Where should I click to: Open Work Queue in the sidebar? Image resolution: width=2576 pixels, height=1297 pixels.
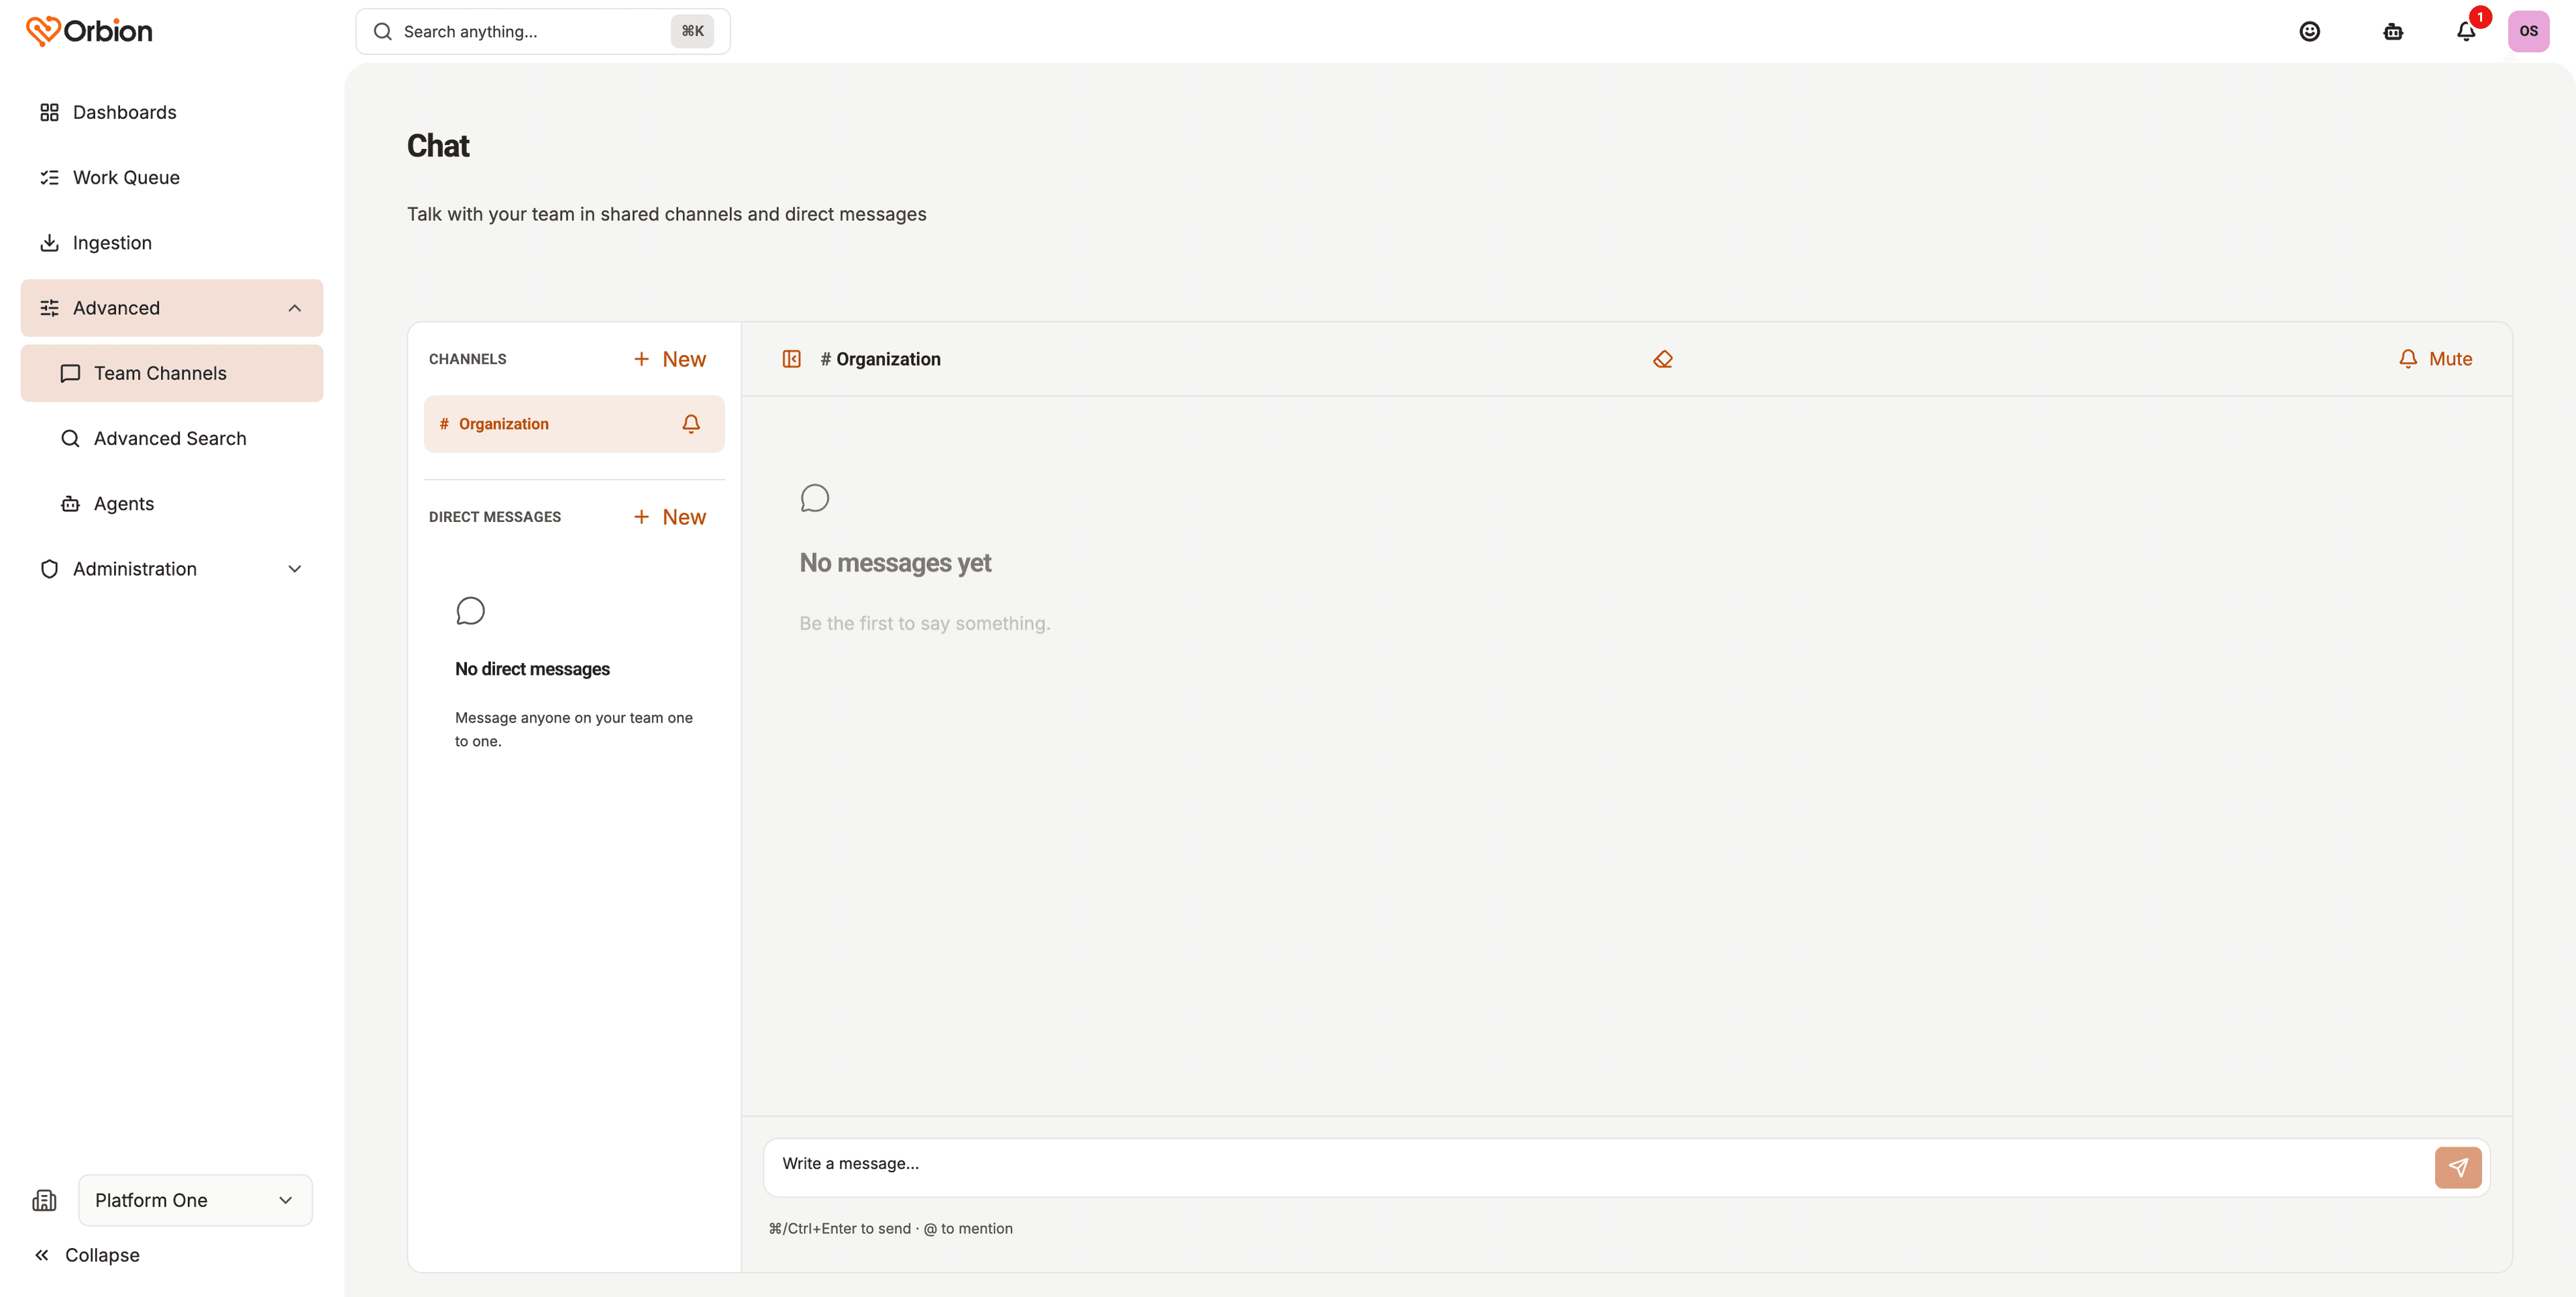coord(172,177)
